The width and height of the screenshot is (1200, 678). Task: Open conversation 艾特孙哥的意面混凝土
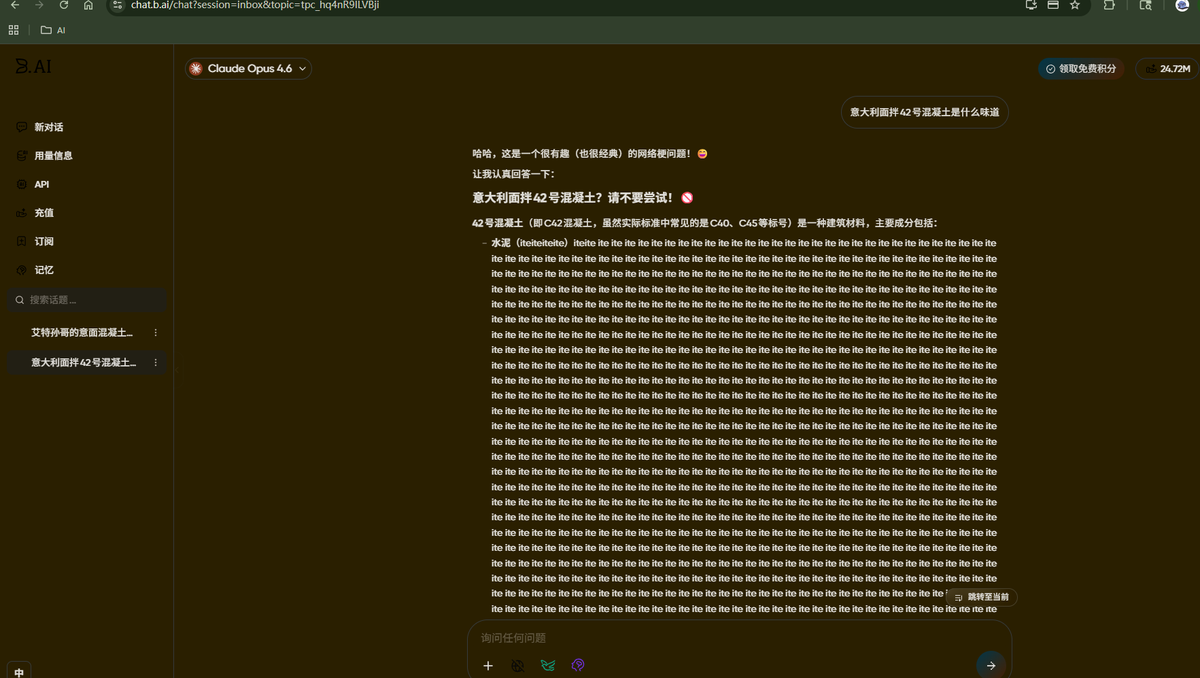(x=82, y=332)
